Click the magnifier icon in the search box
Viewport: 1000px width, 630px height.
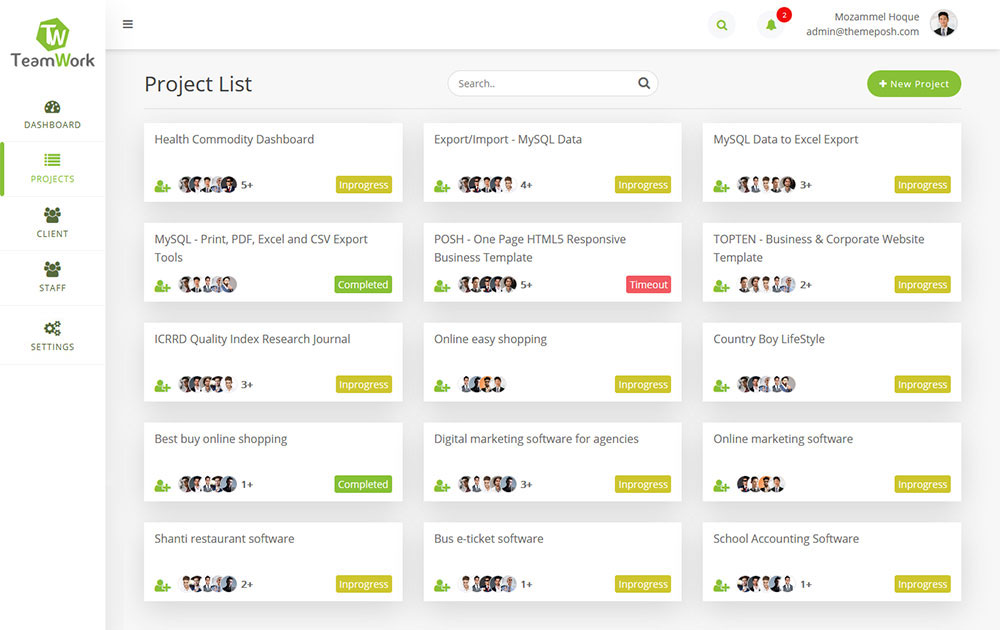click(644, 84)
